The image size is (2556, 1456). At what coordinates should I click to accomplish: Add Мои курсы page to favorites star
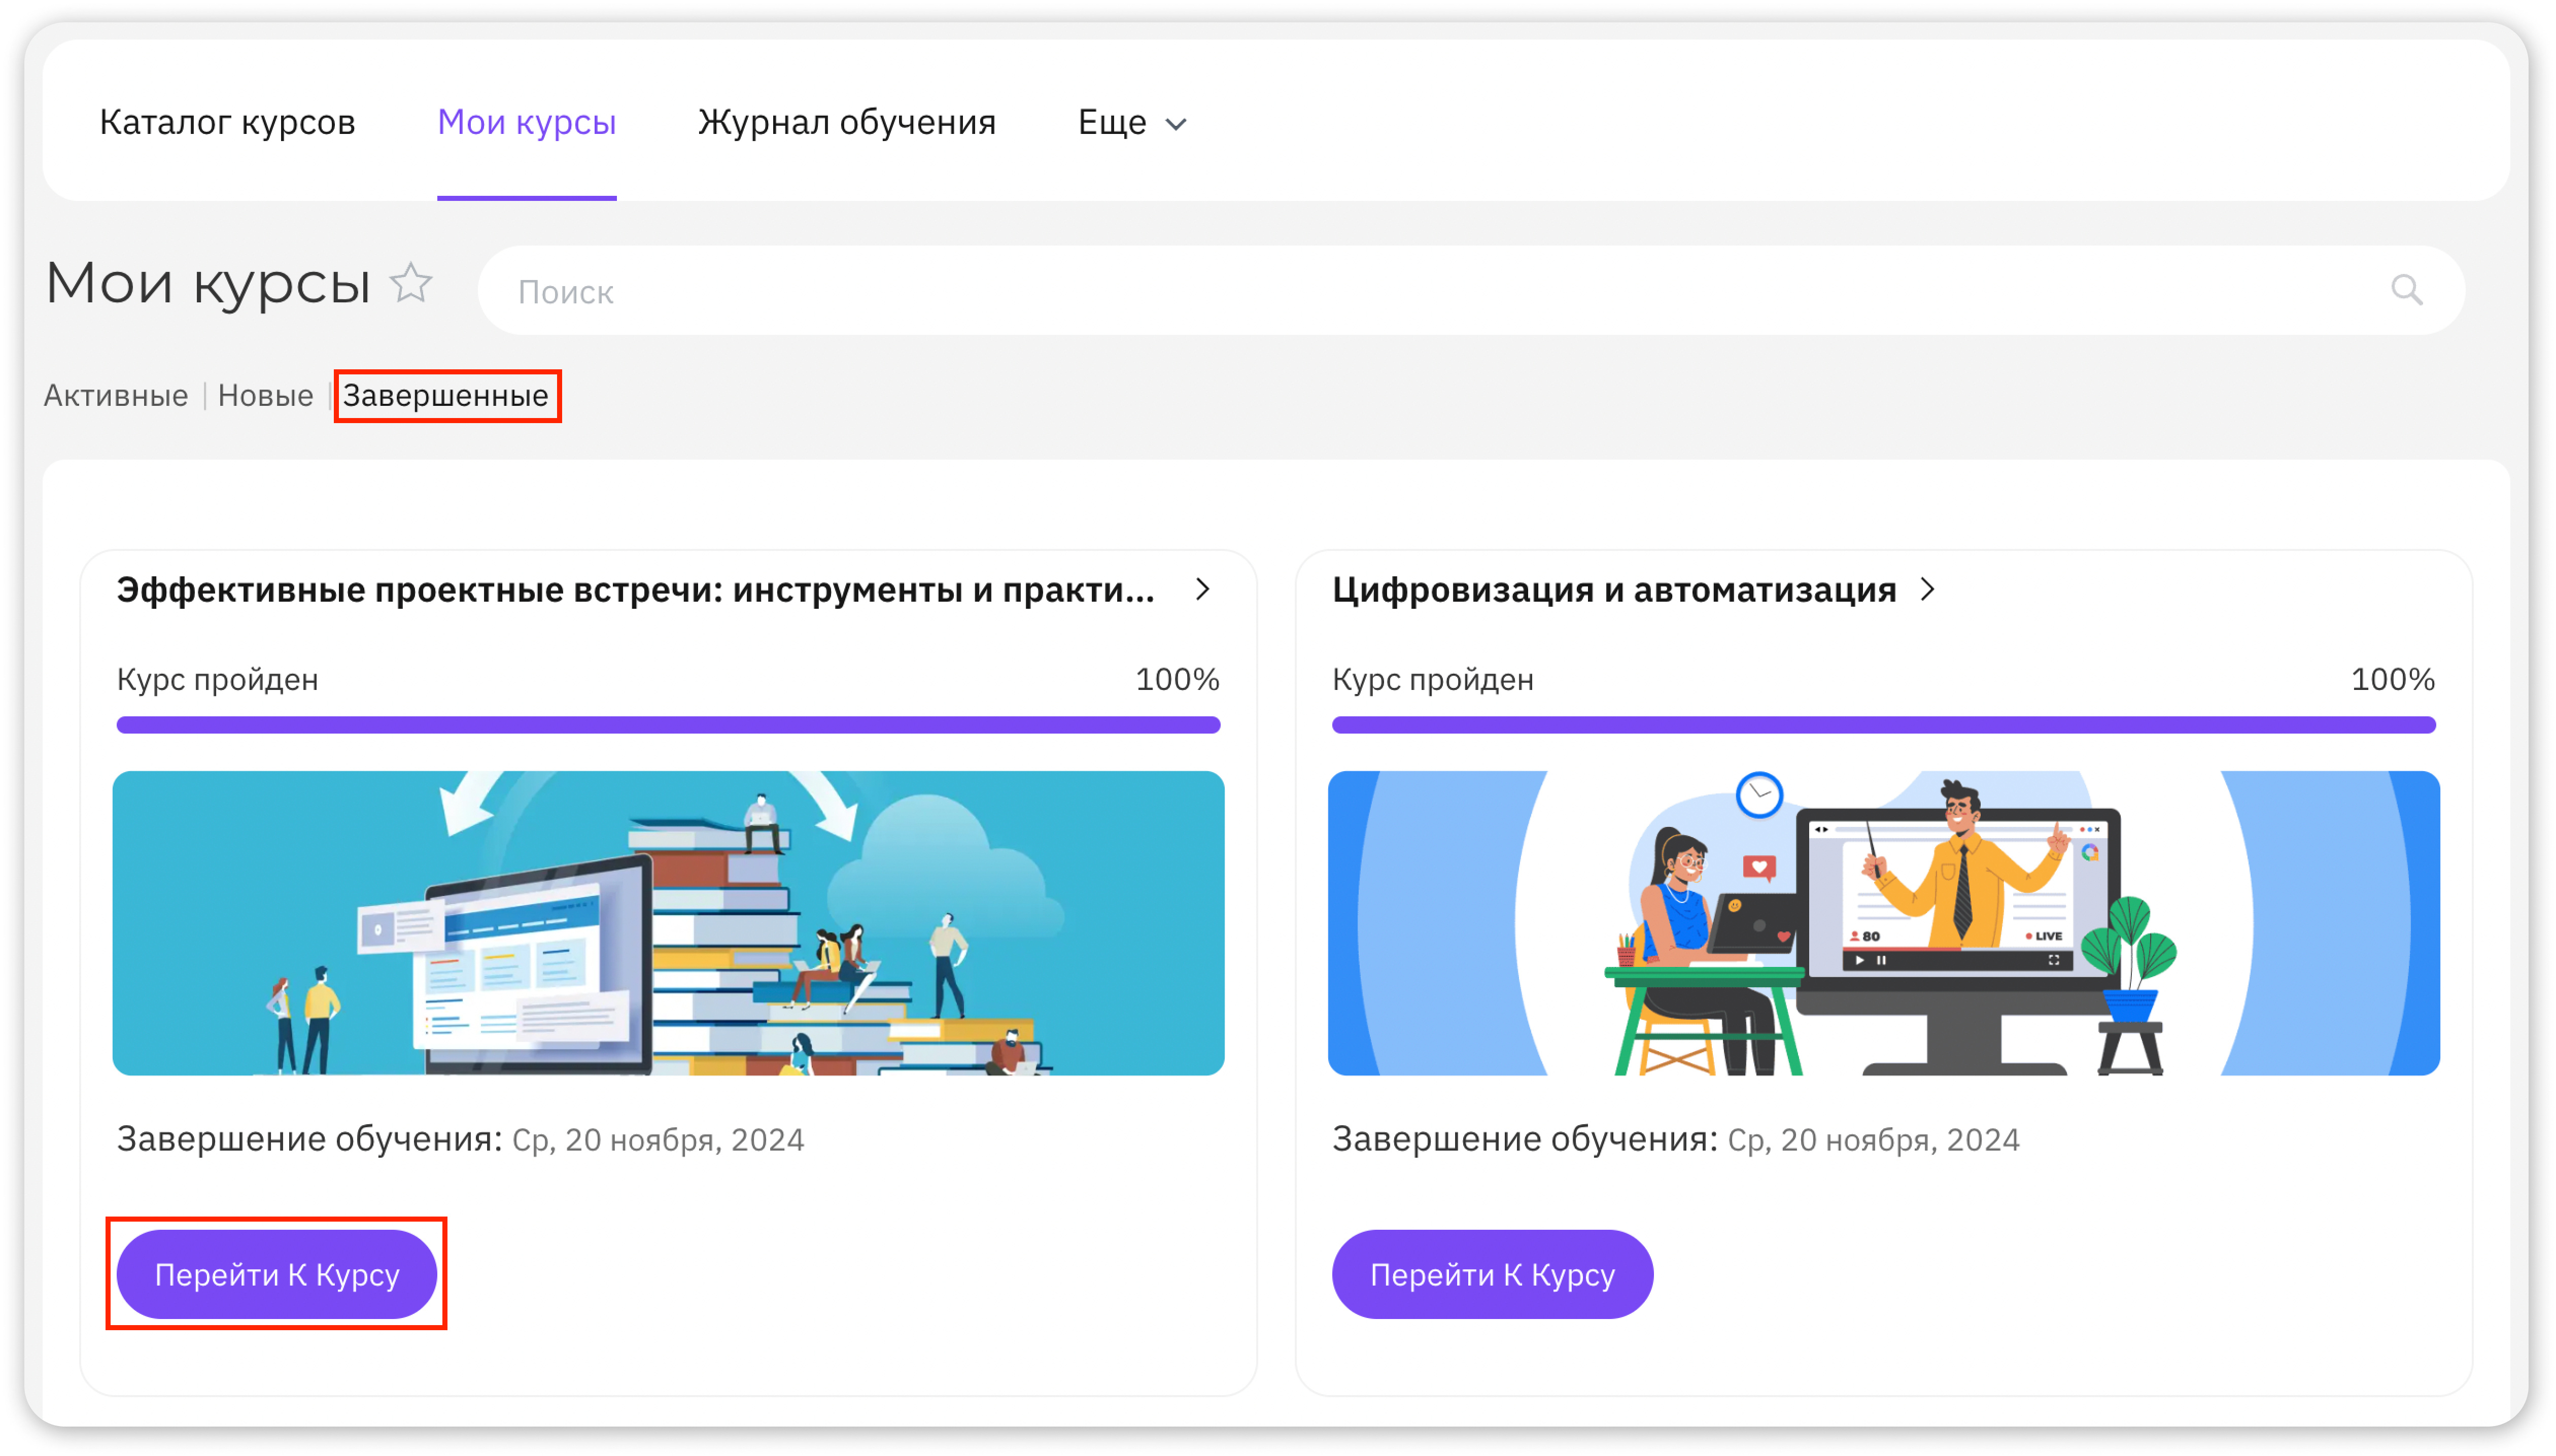point(410,283)
